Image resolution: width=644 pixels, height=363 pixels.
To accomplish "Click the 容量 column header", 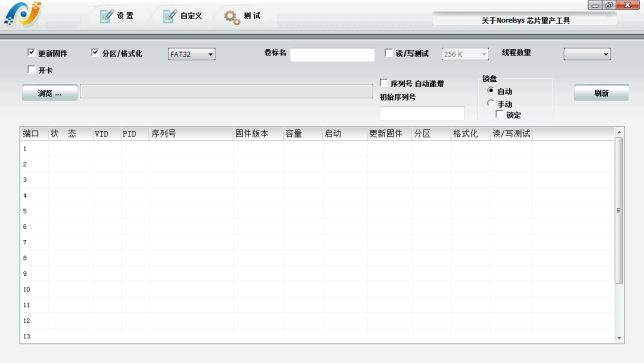I will point(303,134).
